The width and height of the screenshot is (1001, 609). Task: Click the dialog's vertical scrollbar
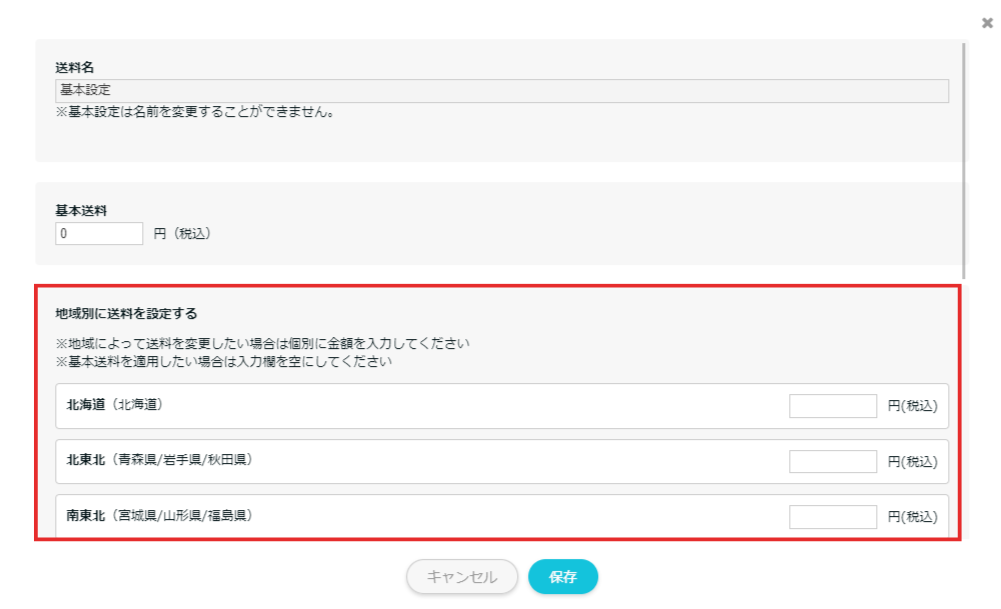965,160
